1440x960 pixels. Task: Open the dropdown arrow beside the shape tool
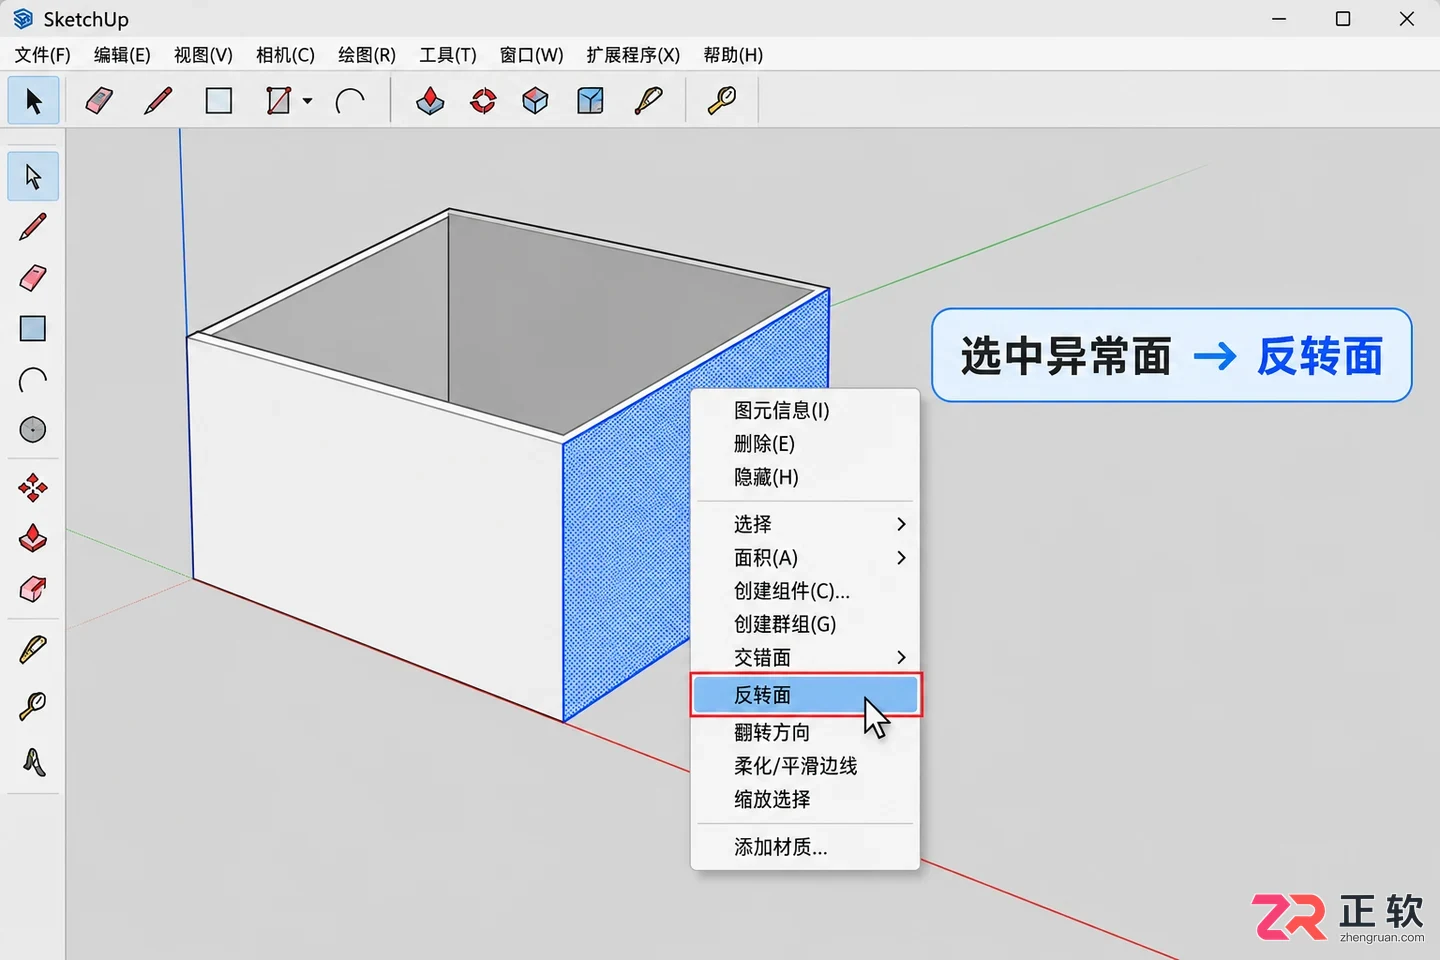(x=307, y=101)
